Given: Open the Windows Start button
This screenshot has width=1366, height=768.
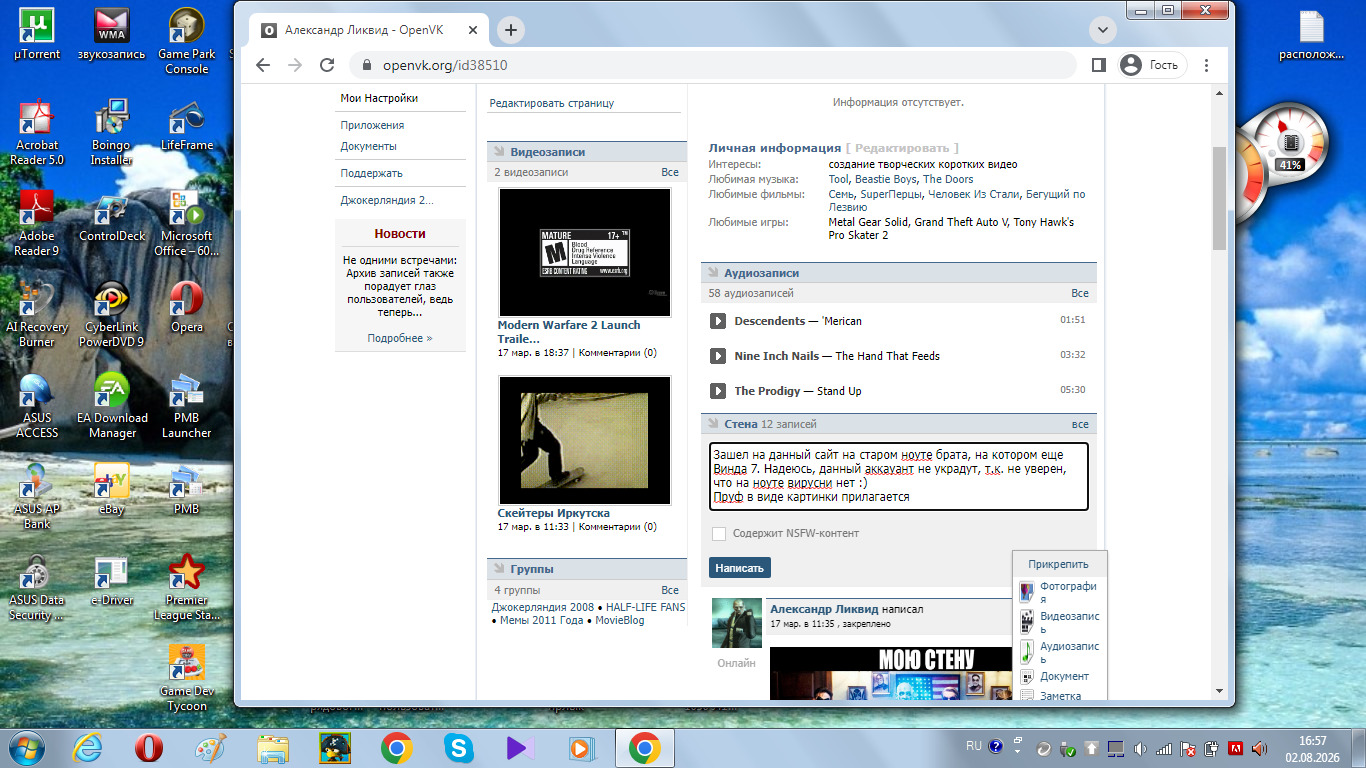Looking at the screenshot, I should point(25,747).
